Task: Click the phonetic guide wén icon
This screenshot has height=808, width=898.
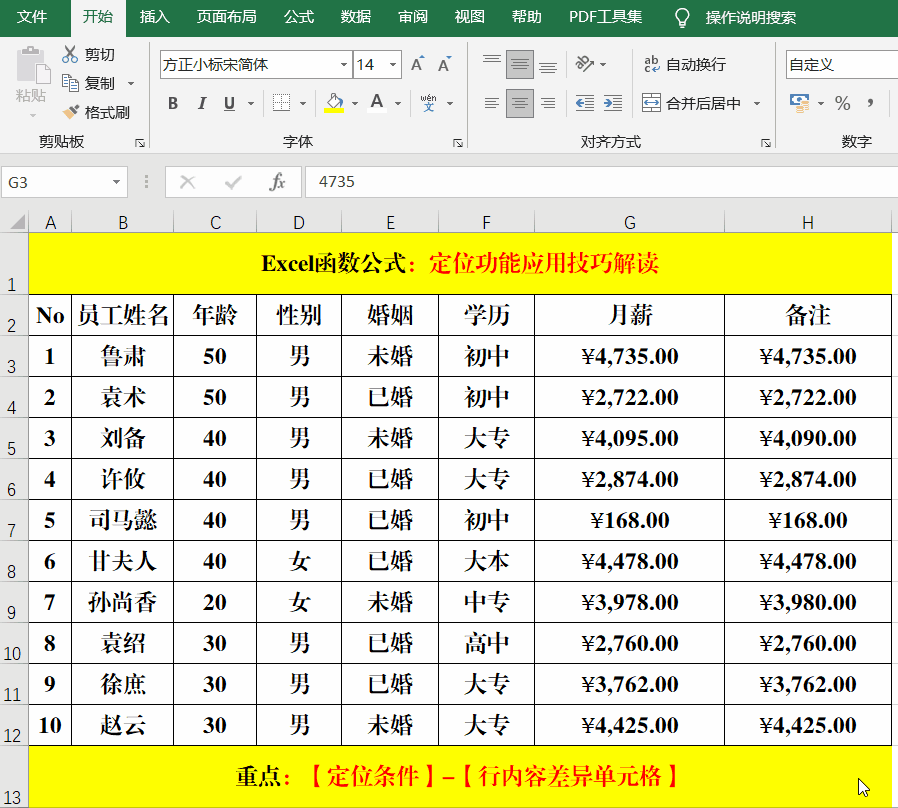Action: click(428, 103)
